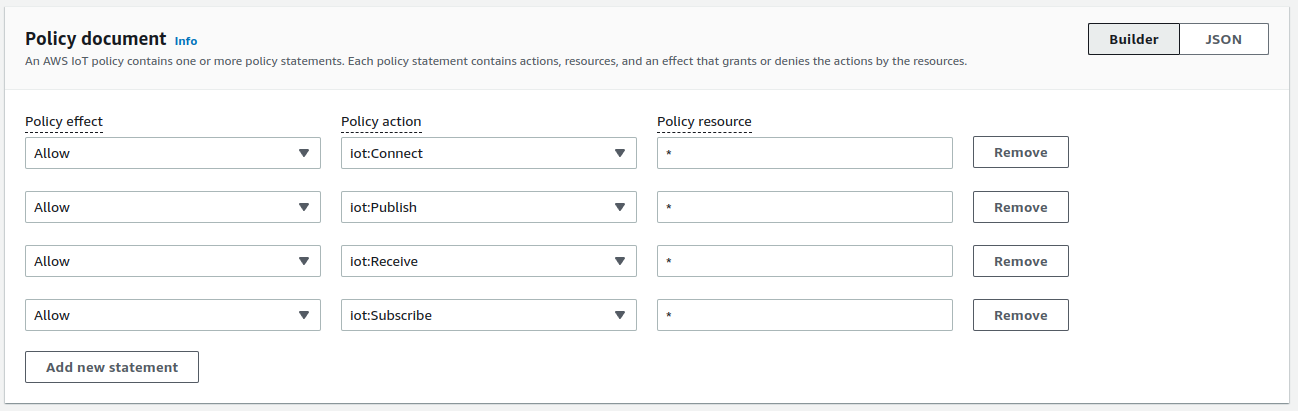
Task: Expand the iot:Publish policy action dropdown
Action: click(488, 207)
